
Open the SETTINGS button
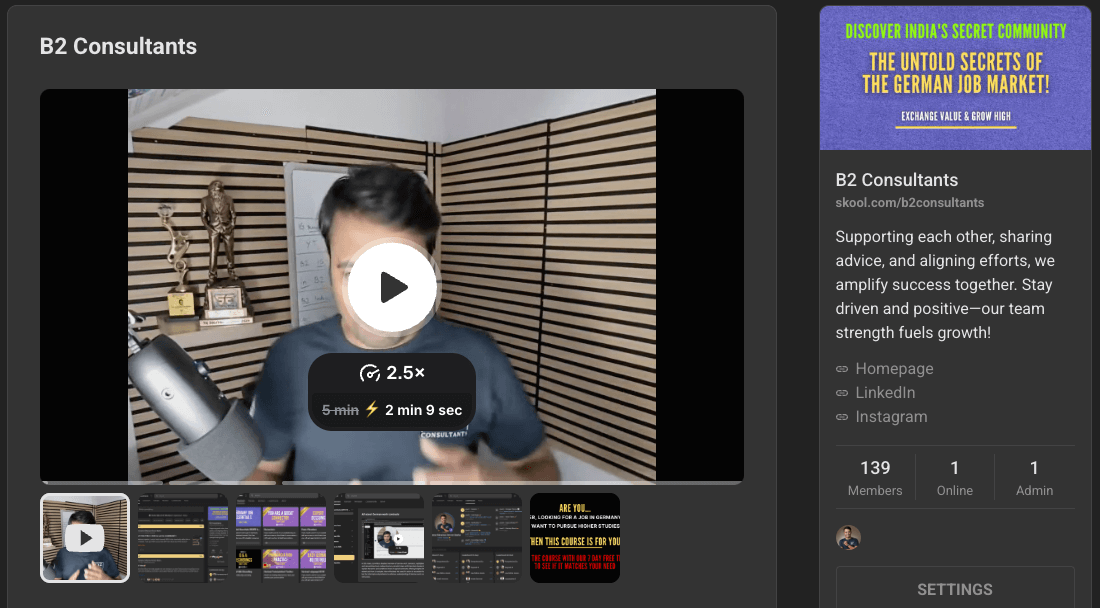click(954, 589)
